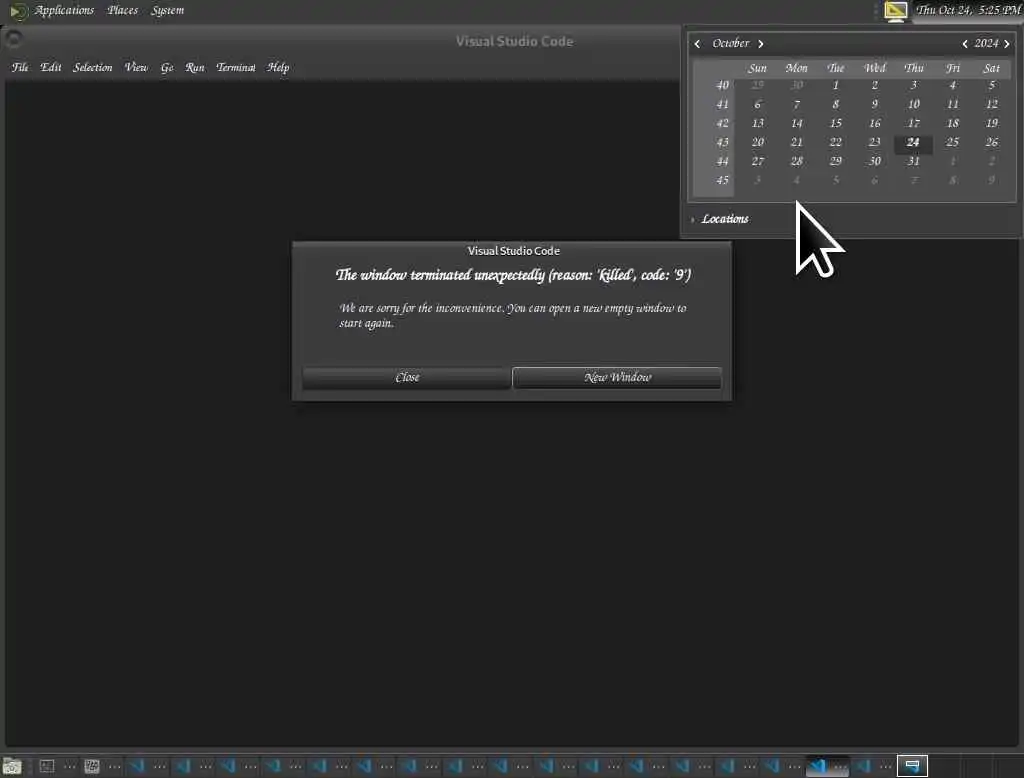The height and width of the screenshot is (778, 1024).
Task: Select October 16 in the calendar
Action: tap(874, 123)
